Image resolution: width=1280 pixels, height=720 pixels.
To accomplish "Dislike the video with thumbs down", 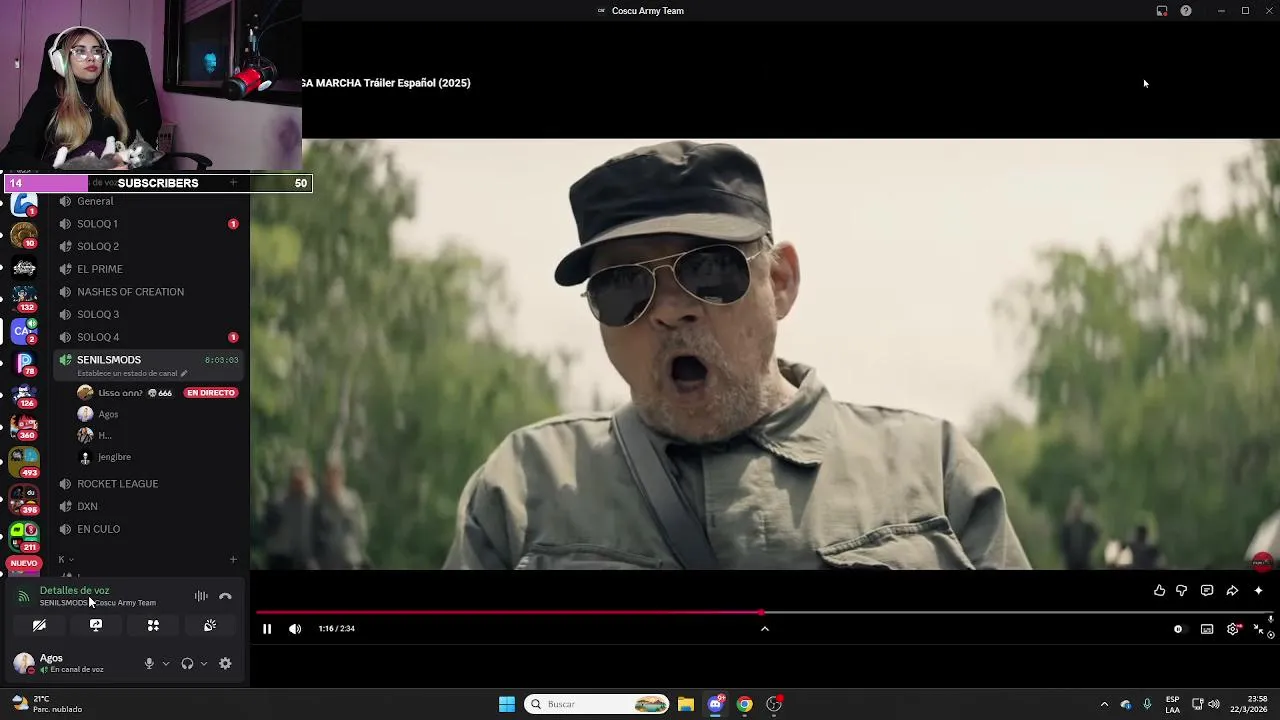I will pyautogui.click(x=1182, y=591).
